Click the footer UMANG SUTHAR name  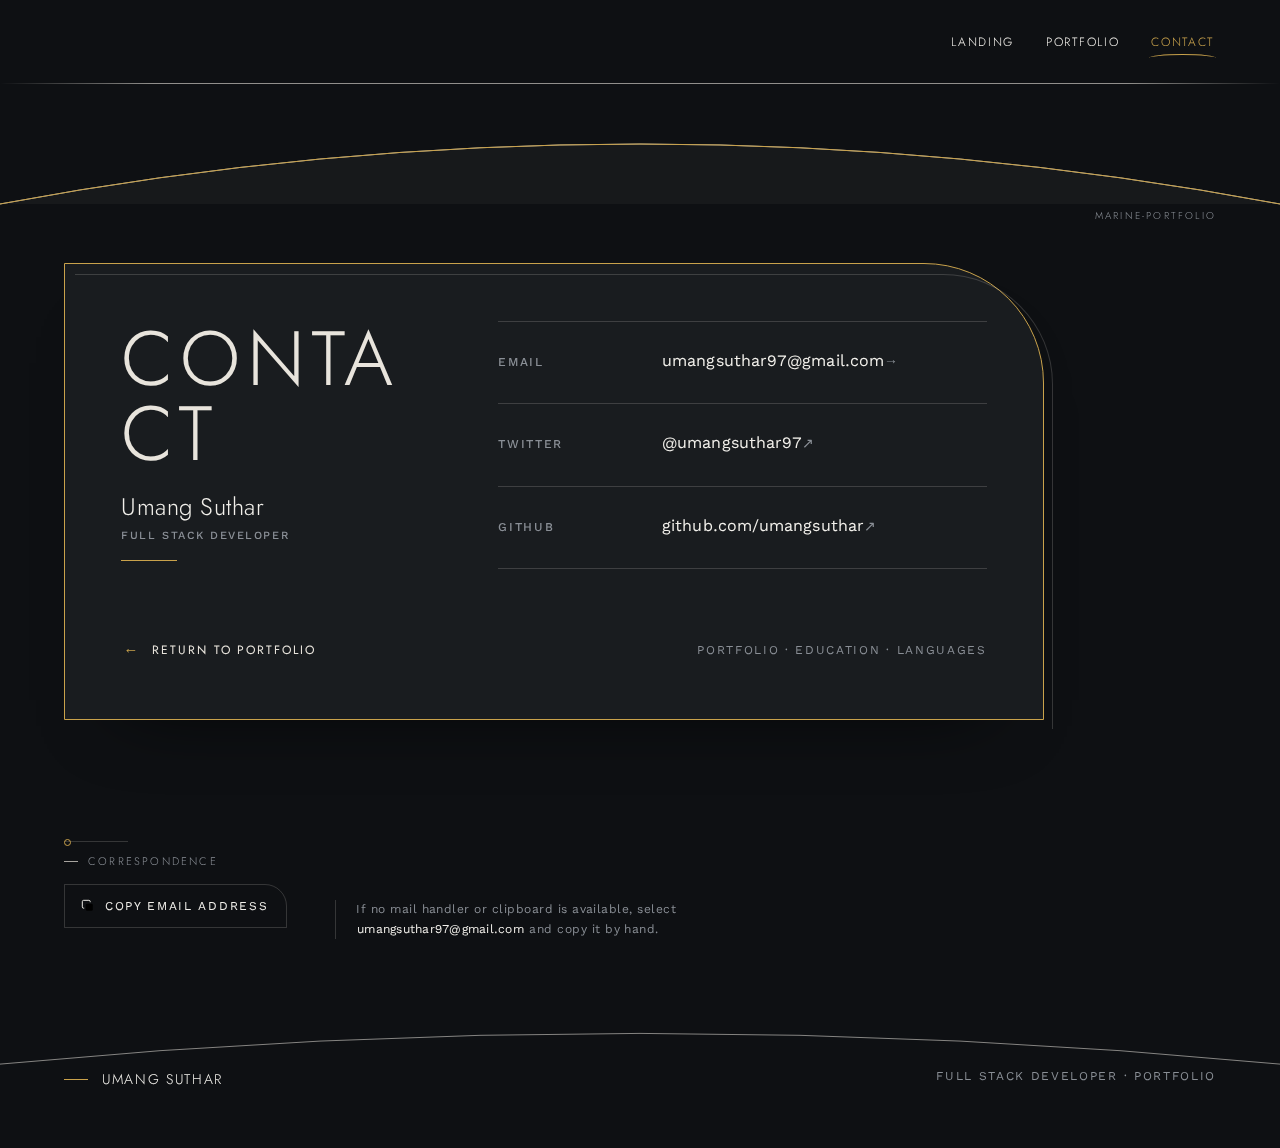(162, 1079)
